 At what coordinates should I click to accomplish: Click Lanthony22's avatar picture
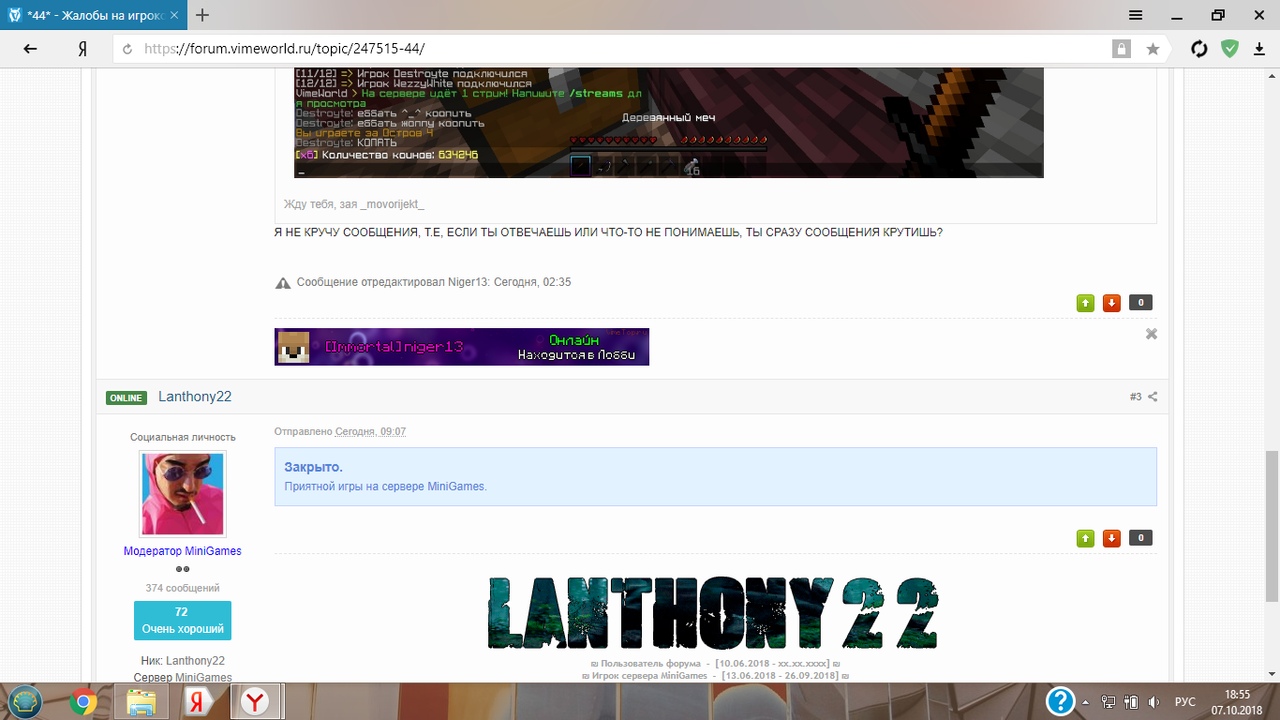(x=182, y=494)
